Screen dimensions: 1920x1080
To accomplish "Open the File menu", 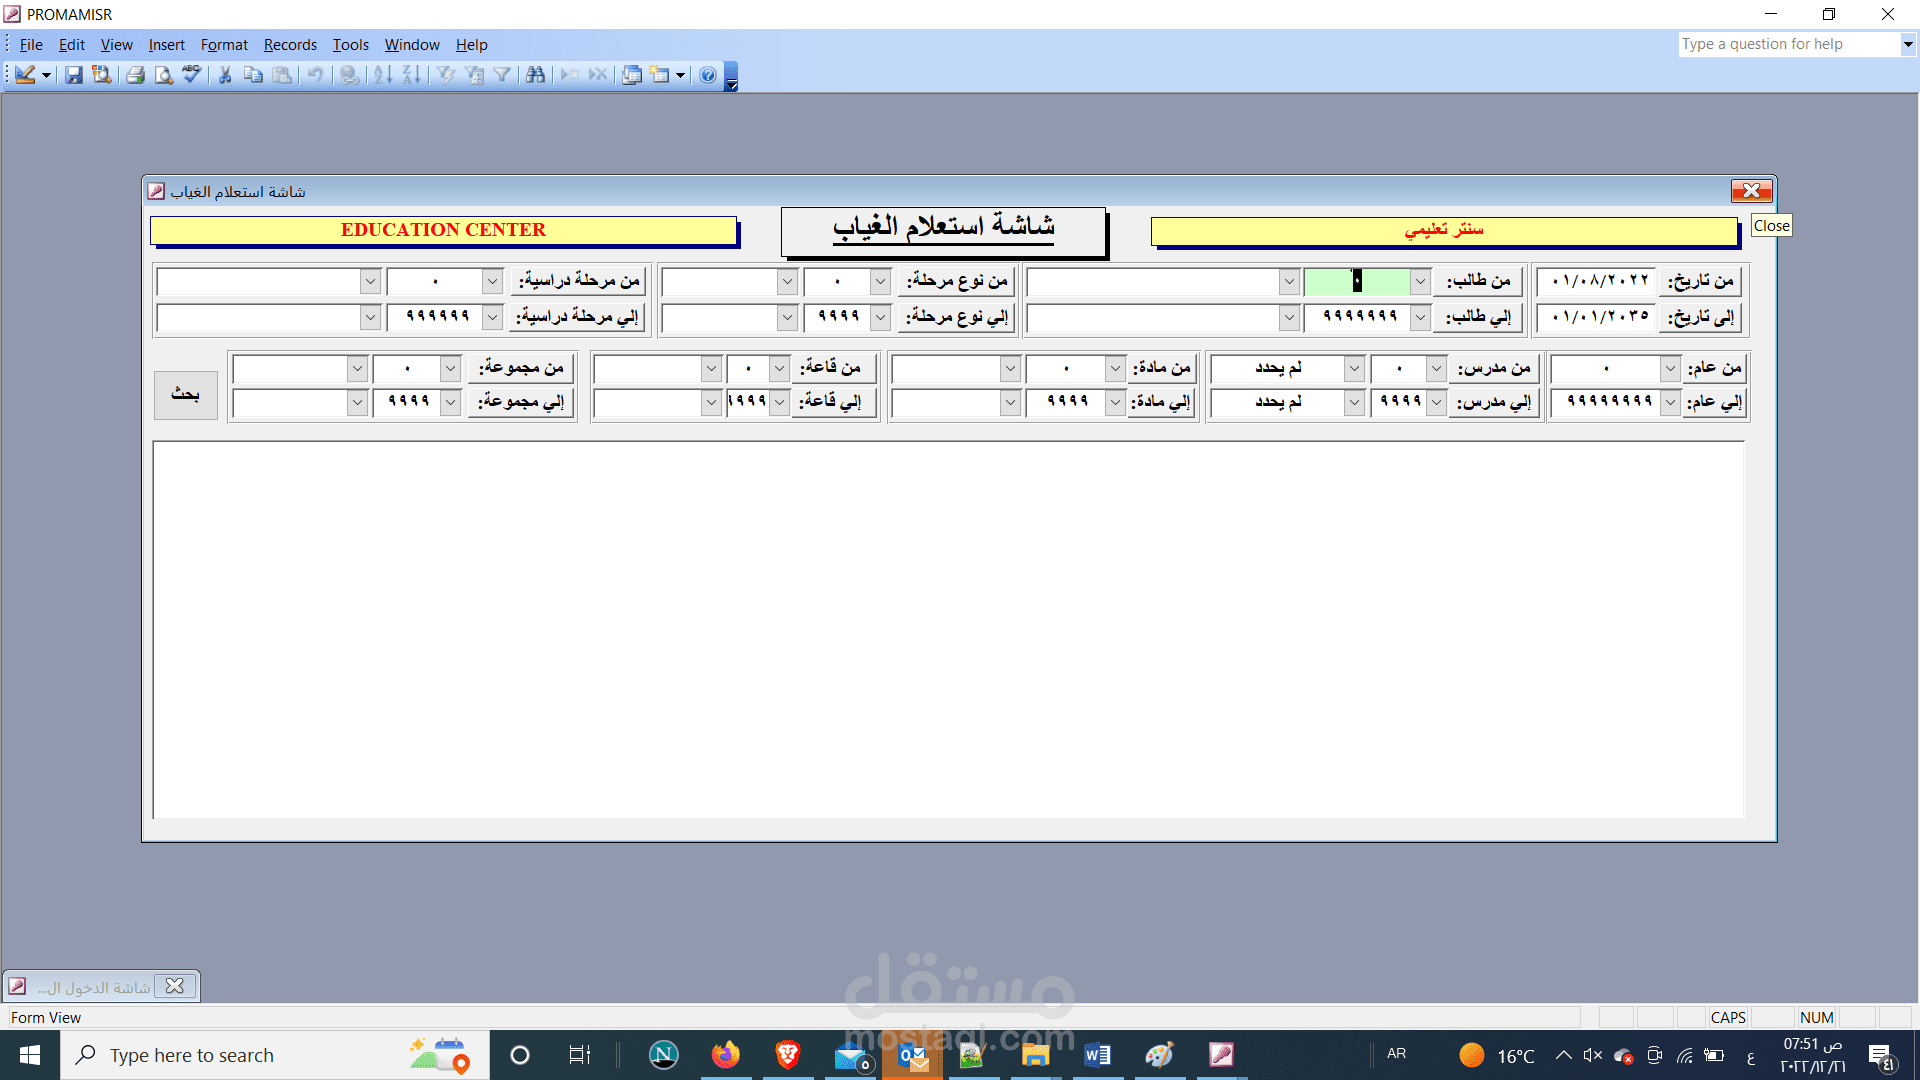I will 31,45.
